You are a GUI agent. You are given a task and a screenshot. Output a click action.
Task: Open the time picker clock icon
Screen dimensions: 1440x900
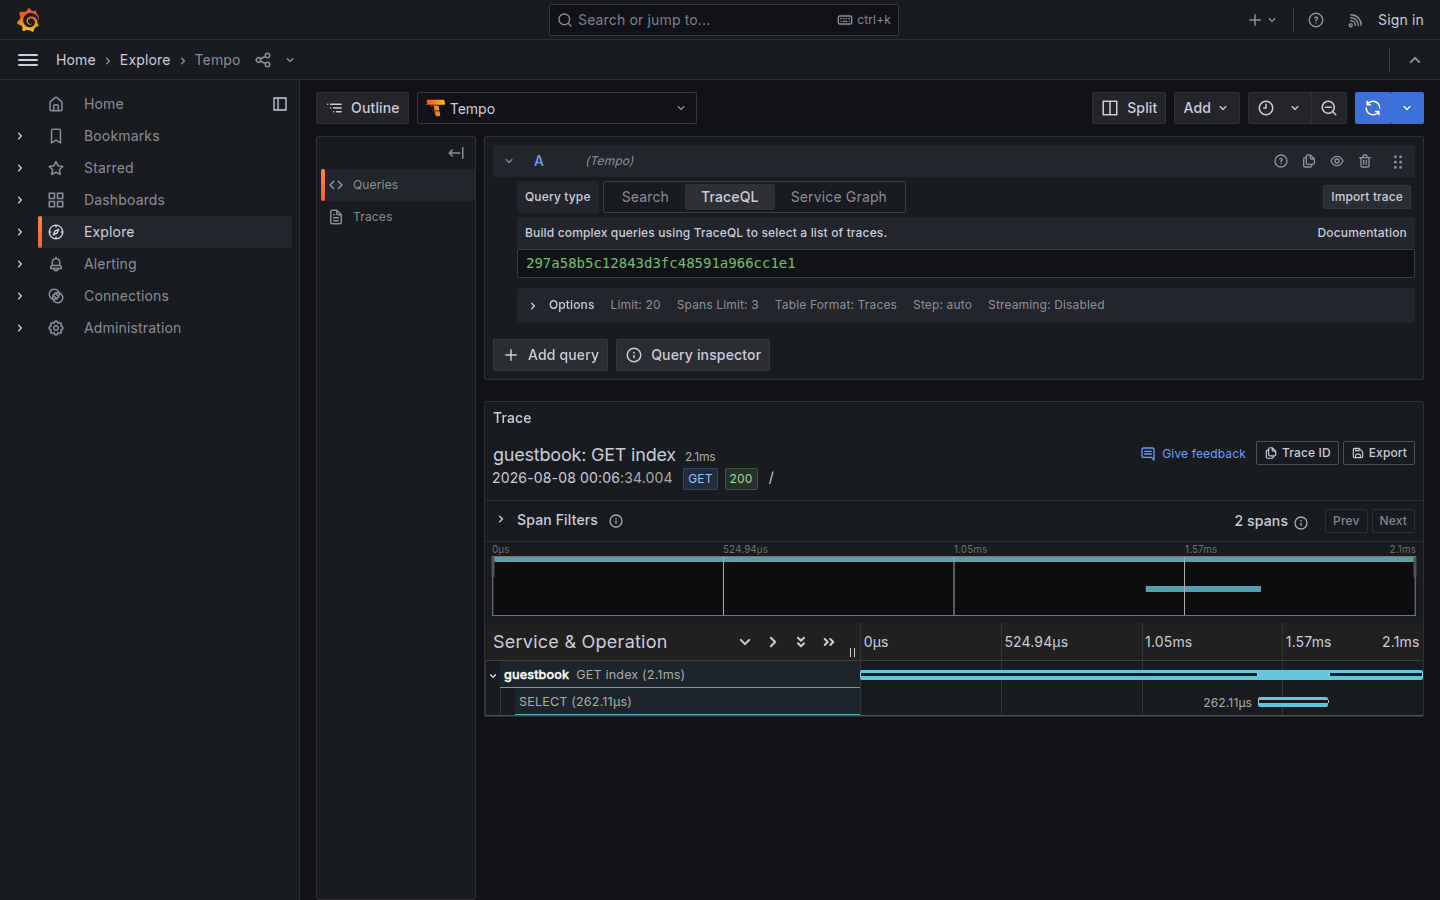[x=1266, y=108]
